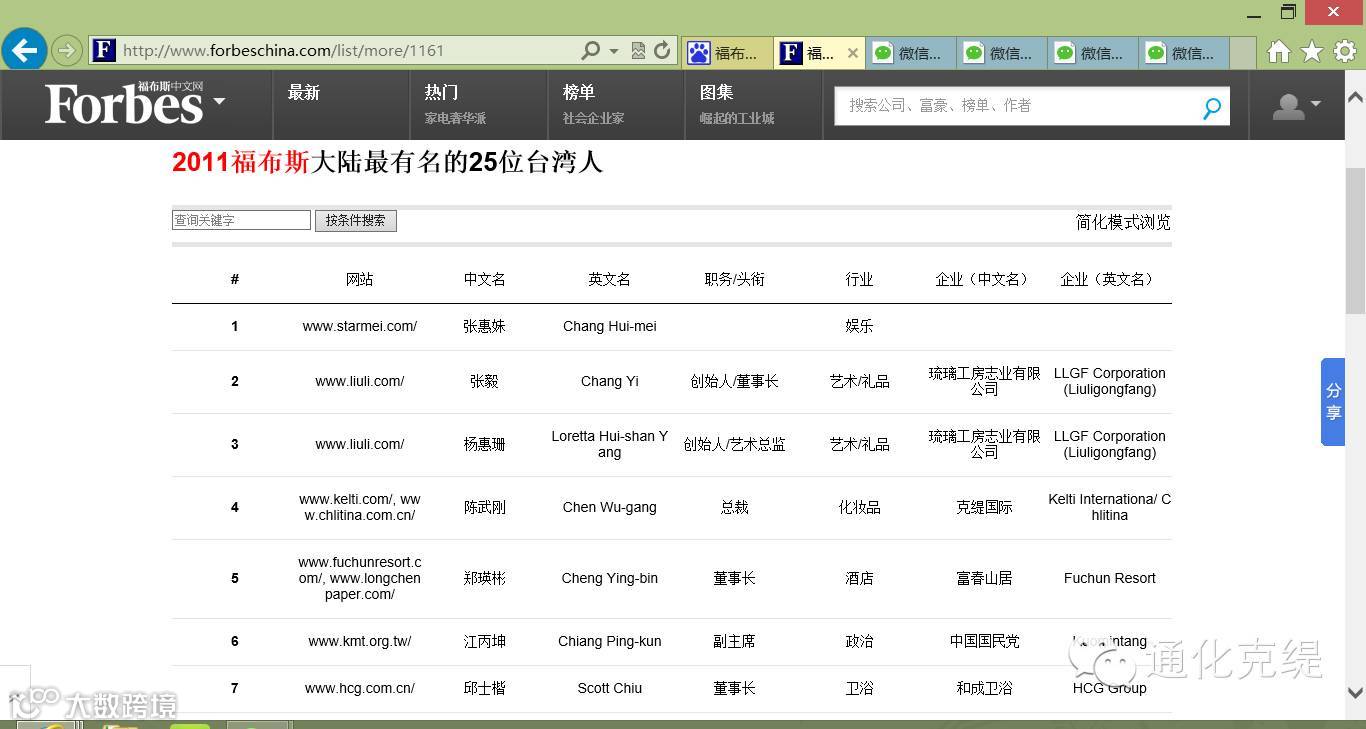This screenshot has height=729, width=1366.
Task: Click the name 张惠妹 in row 1
Action: click(485, 326)
